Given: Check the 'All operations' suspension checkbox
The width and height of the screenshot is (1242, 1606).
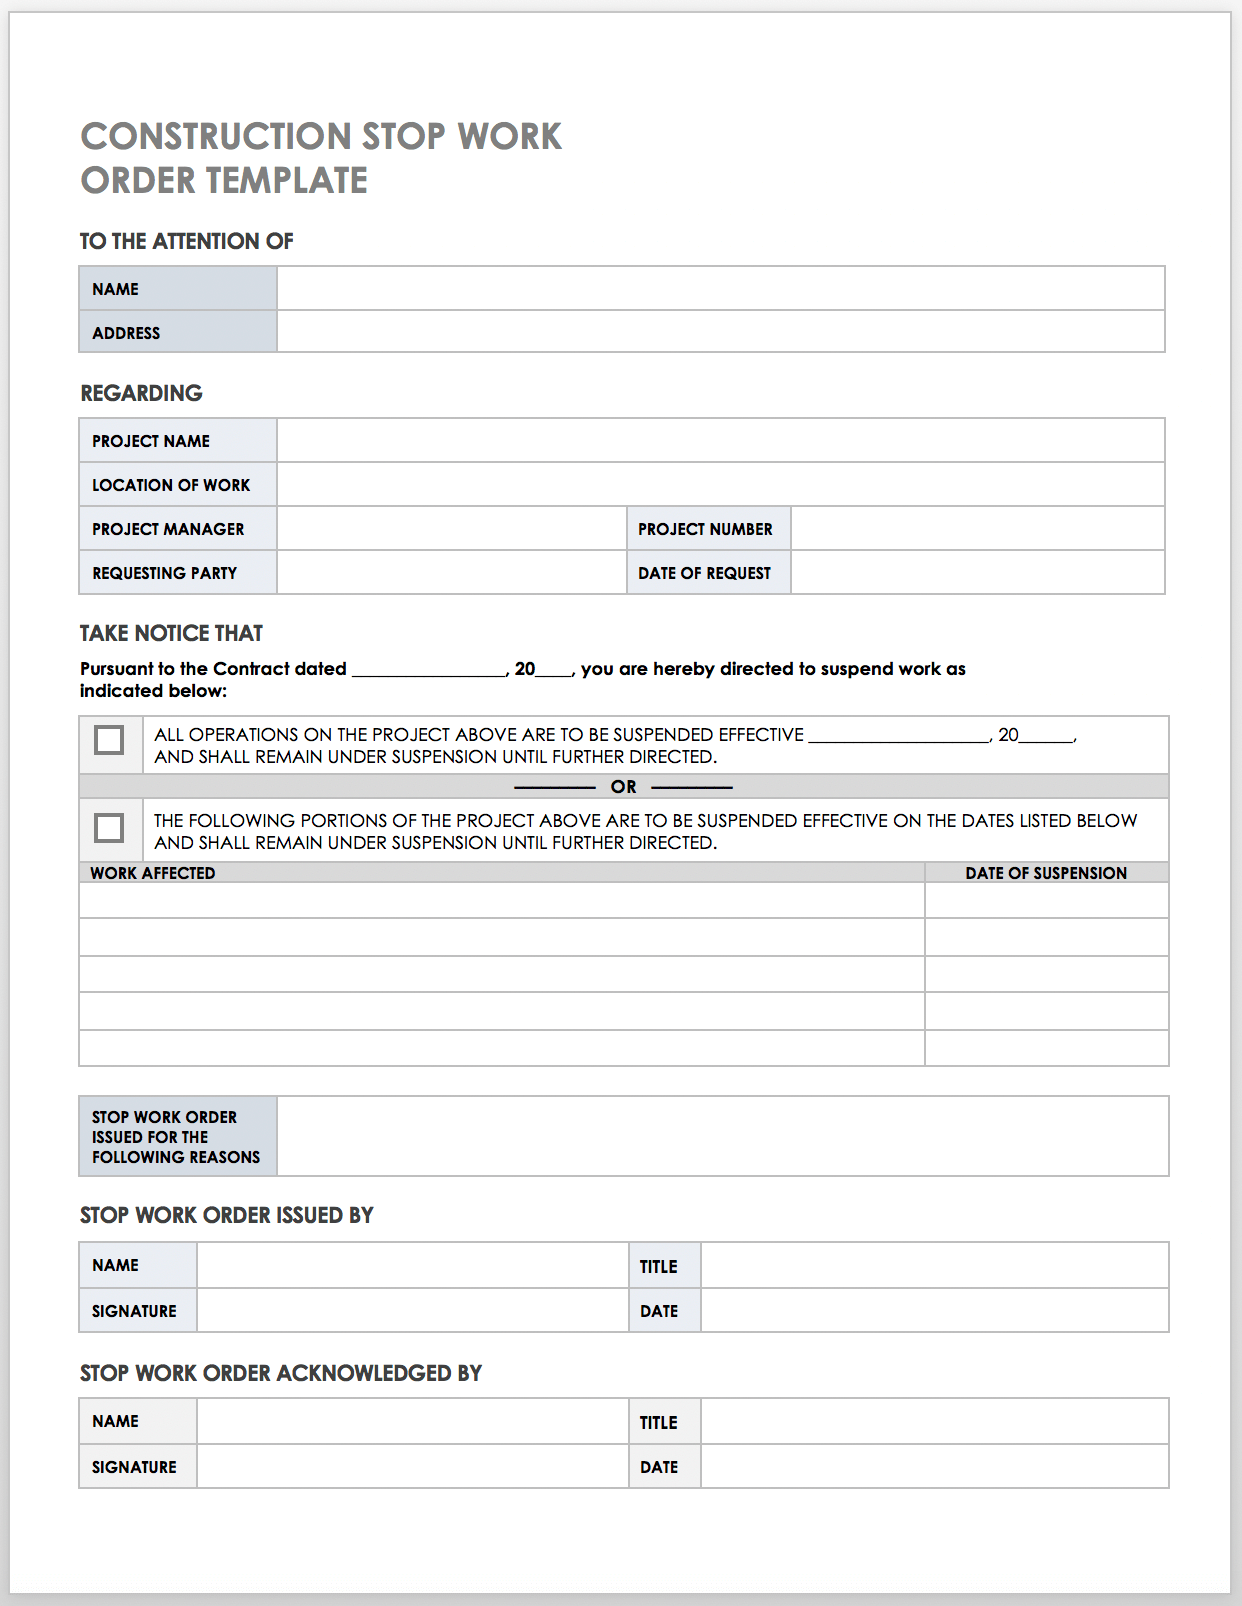Looking at the screenshot, I should (109, 741).
